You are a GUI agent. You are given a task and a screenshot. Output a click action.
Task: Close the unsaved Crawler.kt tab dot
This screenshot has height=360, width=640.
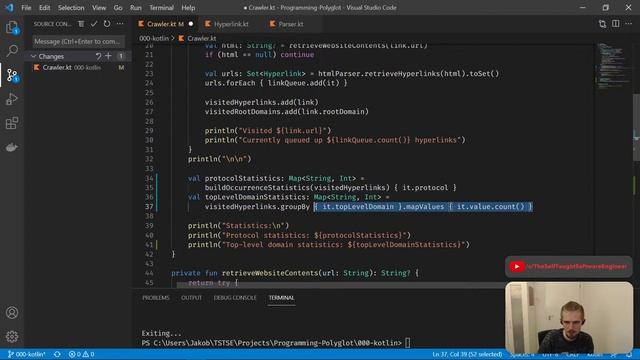pos(191,24)
